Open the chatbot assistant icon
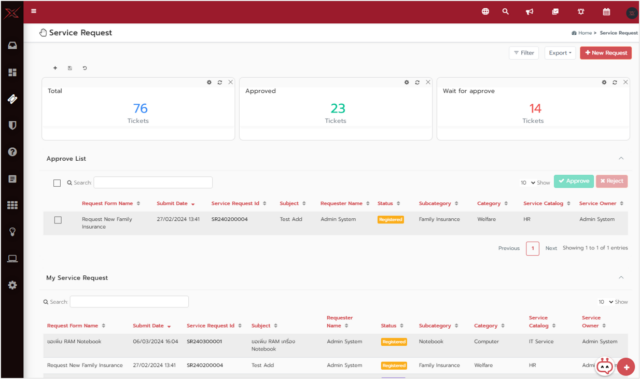 tap(604, 366)
